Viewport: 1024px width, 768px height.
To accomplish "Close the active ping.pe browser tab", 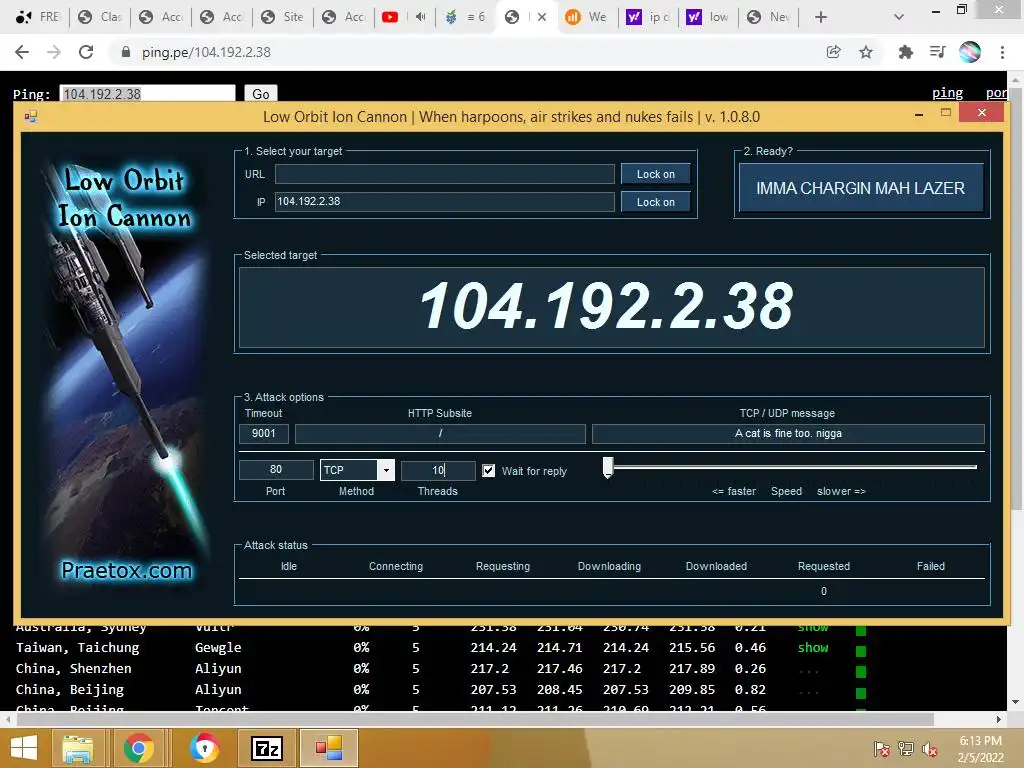I will coord(541,17).
